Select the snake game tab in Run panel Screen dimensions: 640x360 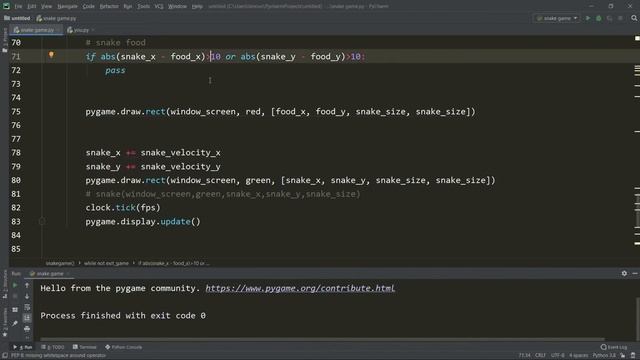tap(49, 273)
